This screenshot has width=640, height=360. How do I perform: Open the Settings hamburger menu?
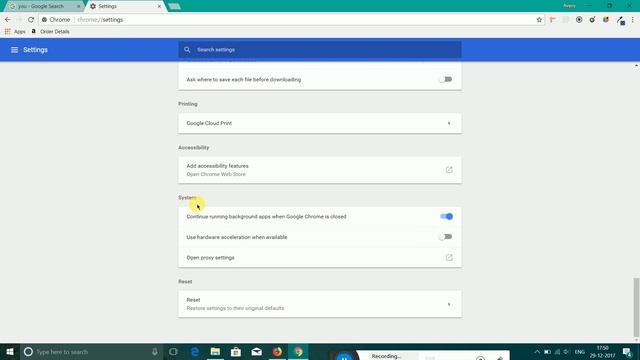(x=14, y=50)
